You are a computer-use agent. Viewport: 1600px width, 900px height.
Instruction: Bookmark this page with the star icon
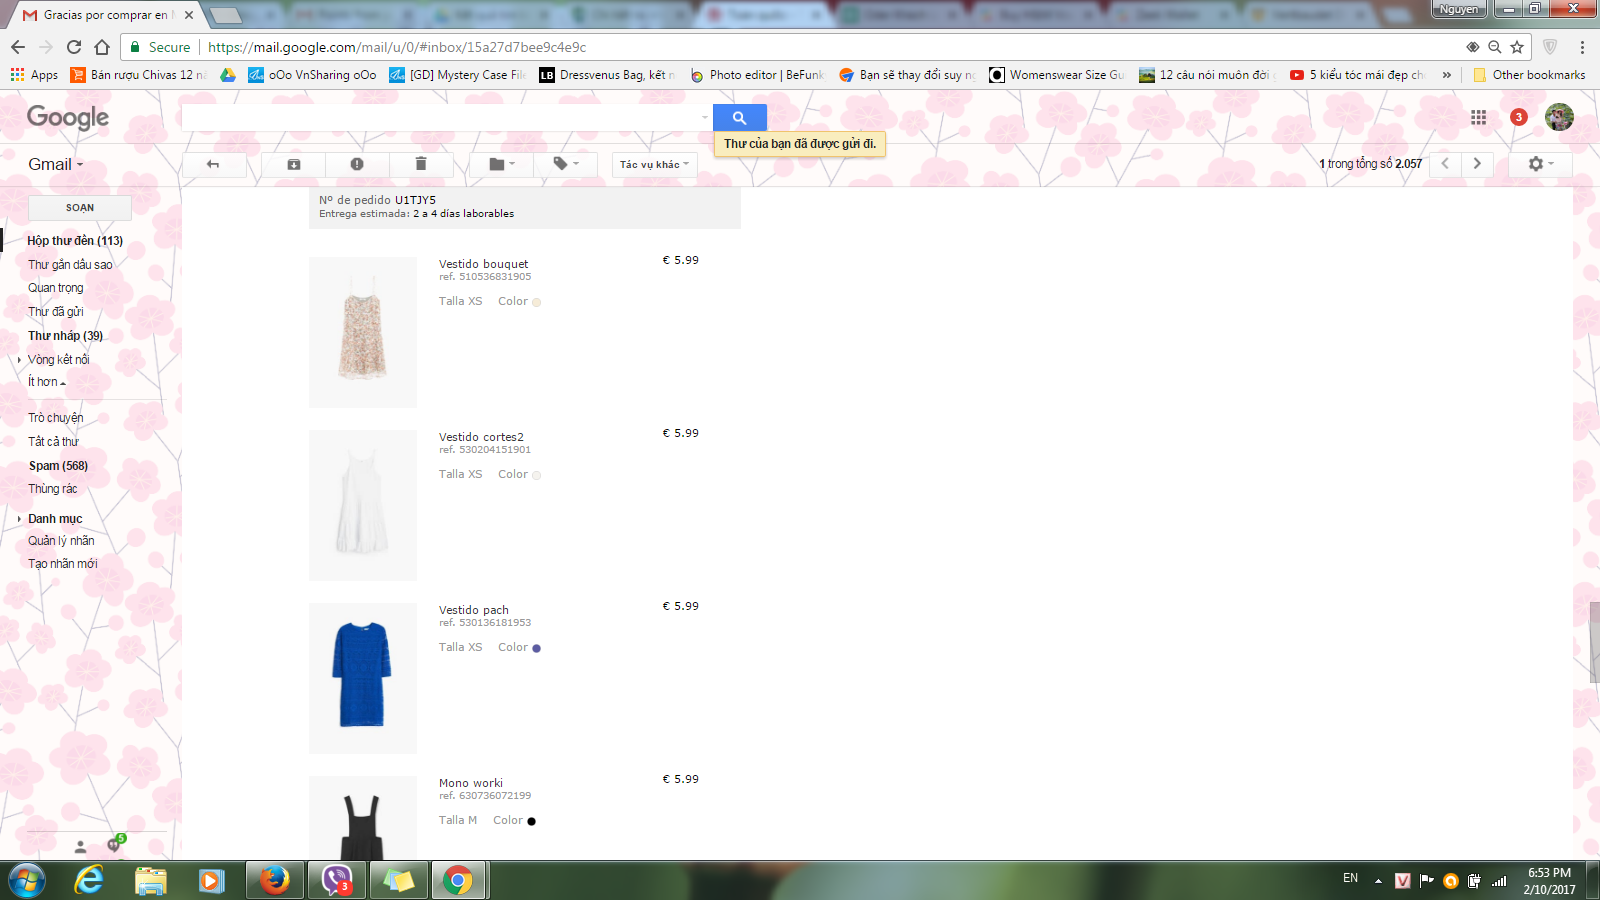(x=1517, y=47)
